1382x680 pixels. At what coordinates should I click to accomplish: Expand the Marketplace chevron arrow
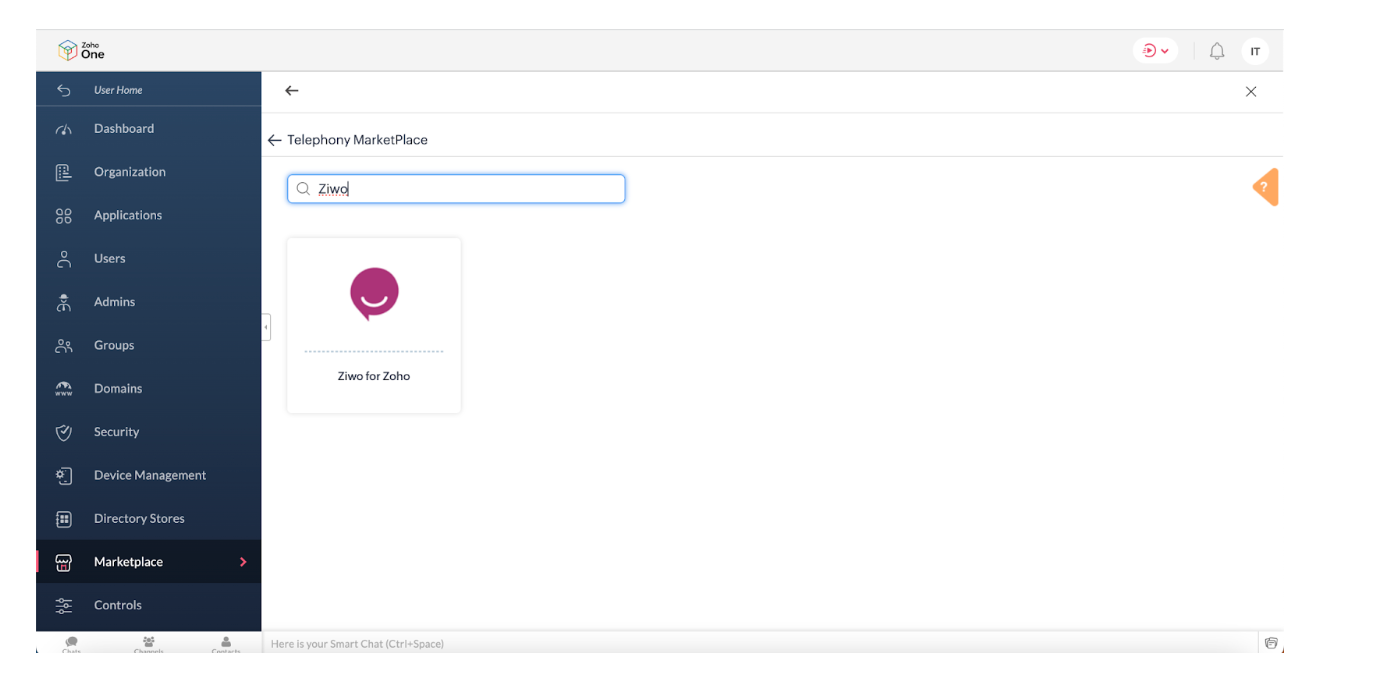243,562
